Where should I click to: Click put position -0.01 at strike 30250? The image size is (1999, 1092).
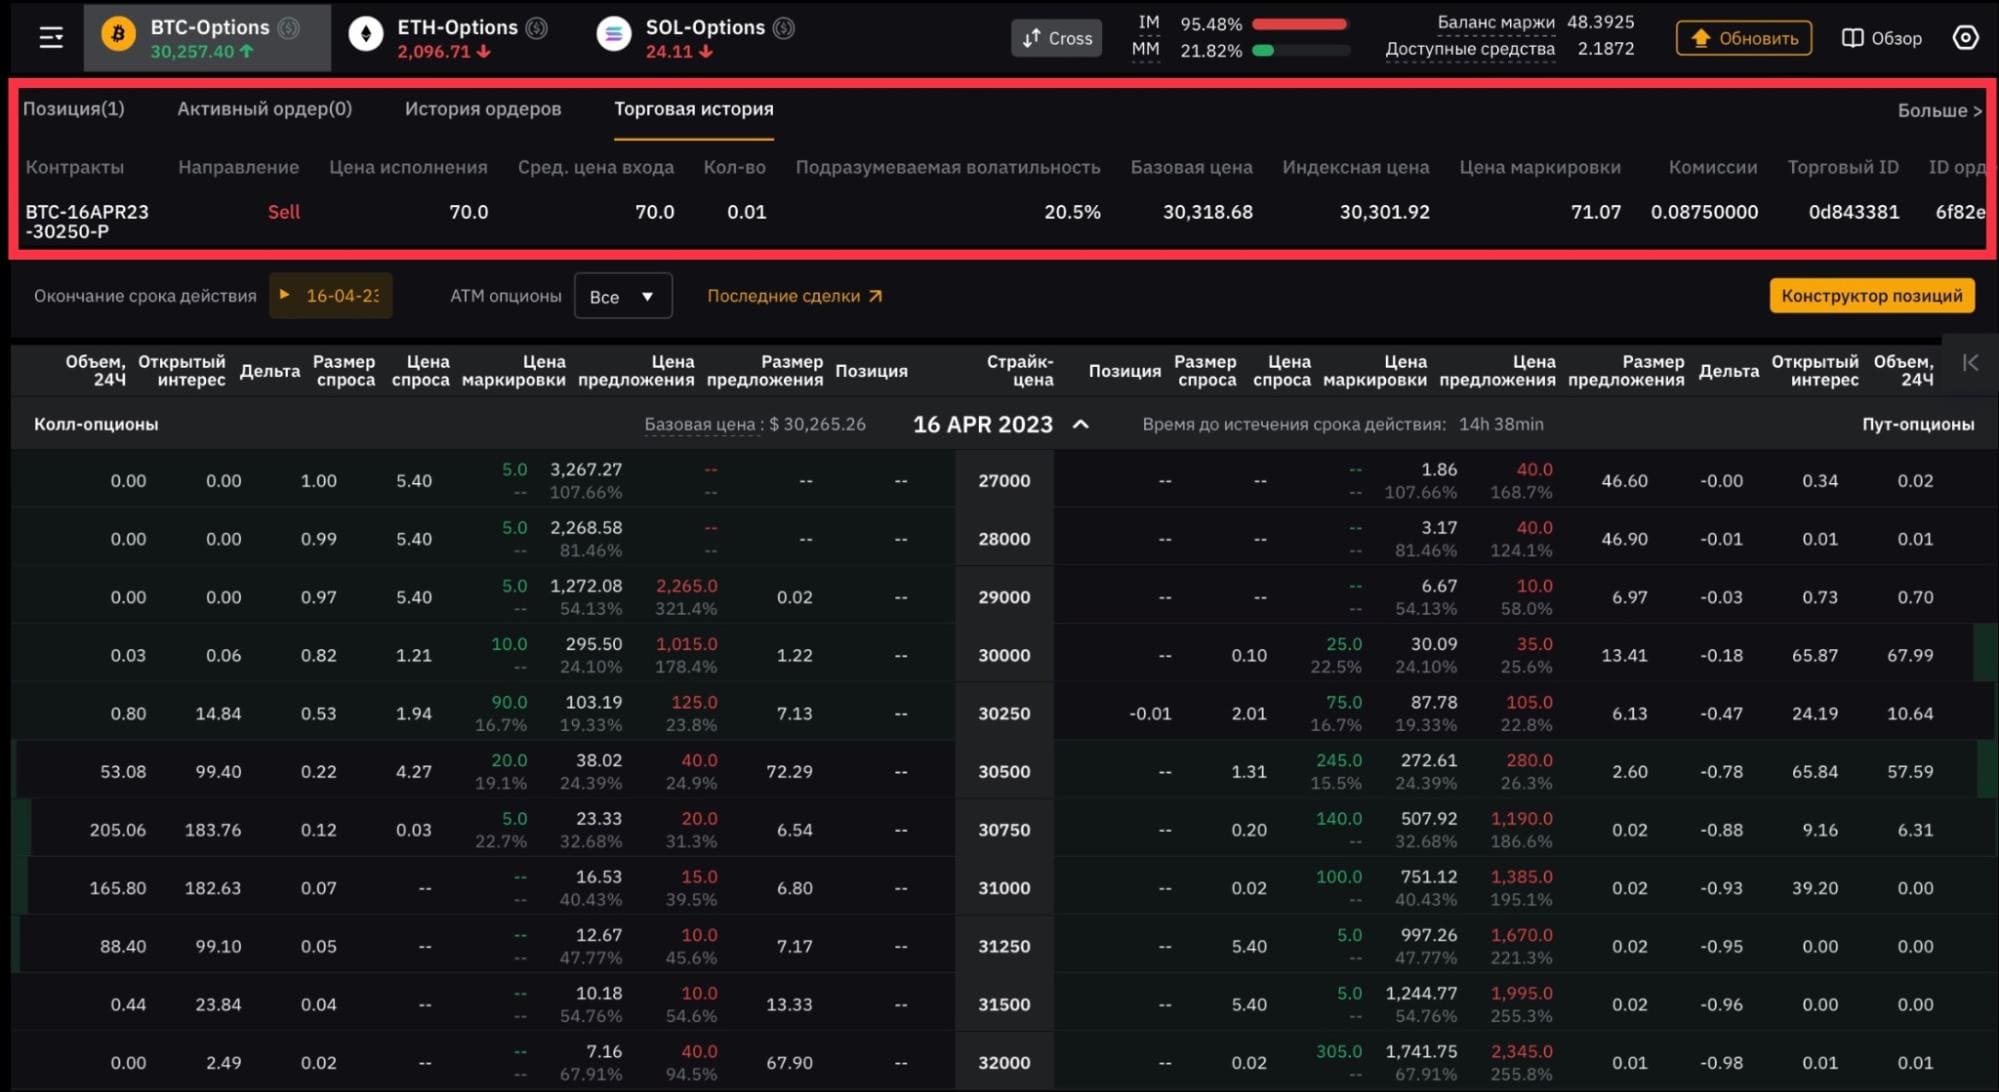(1150, 713)
